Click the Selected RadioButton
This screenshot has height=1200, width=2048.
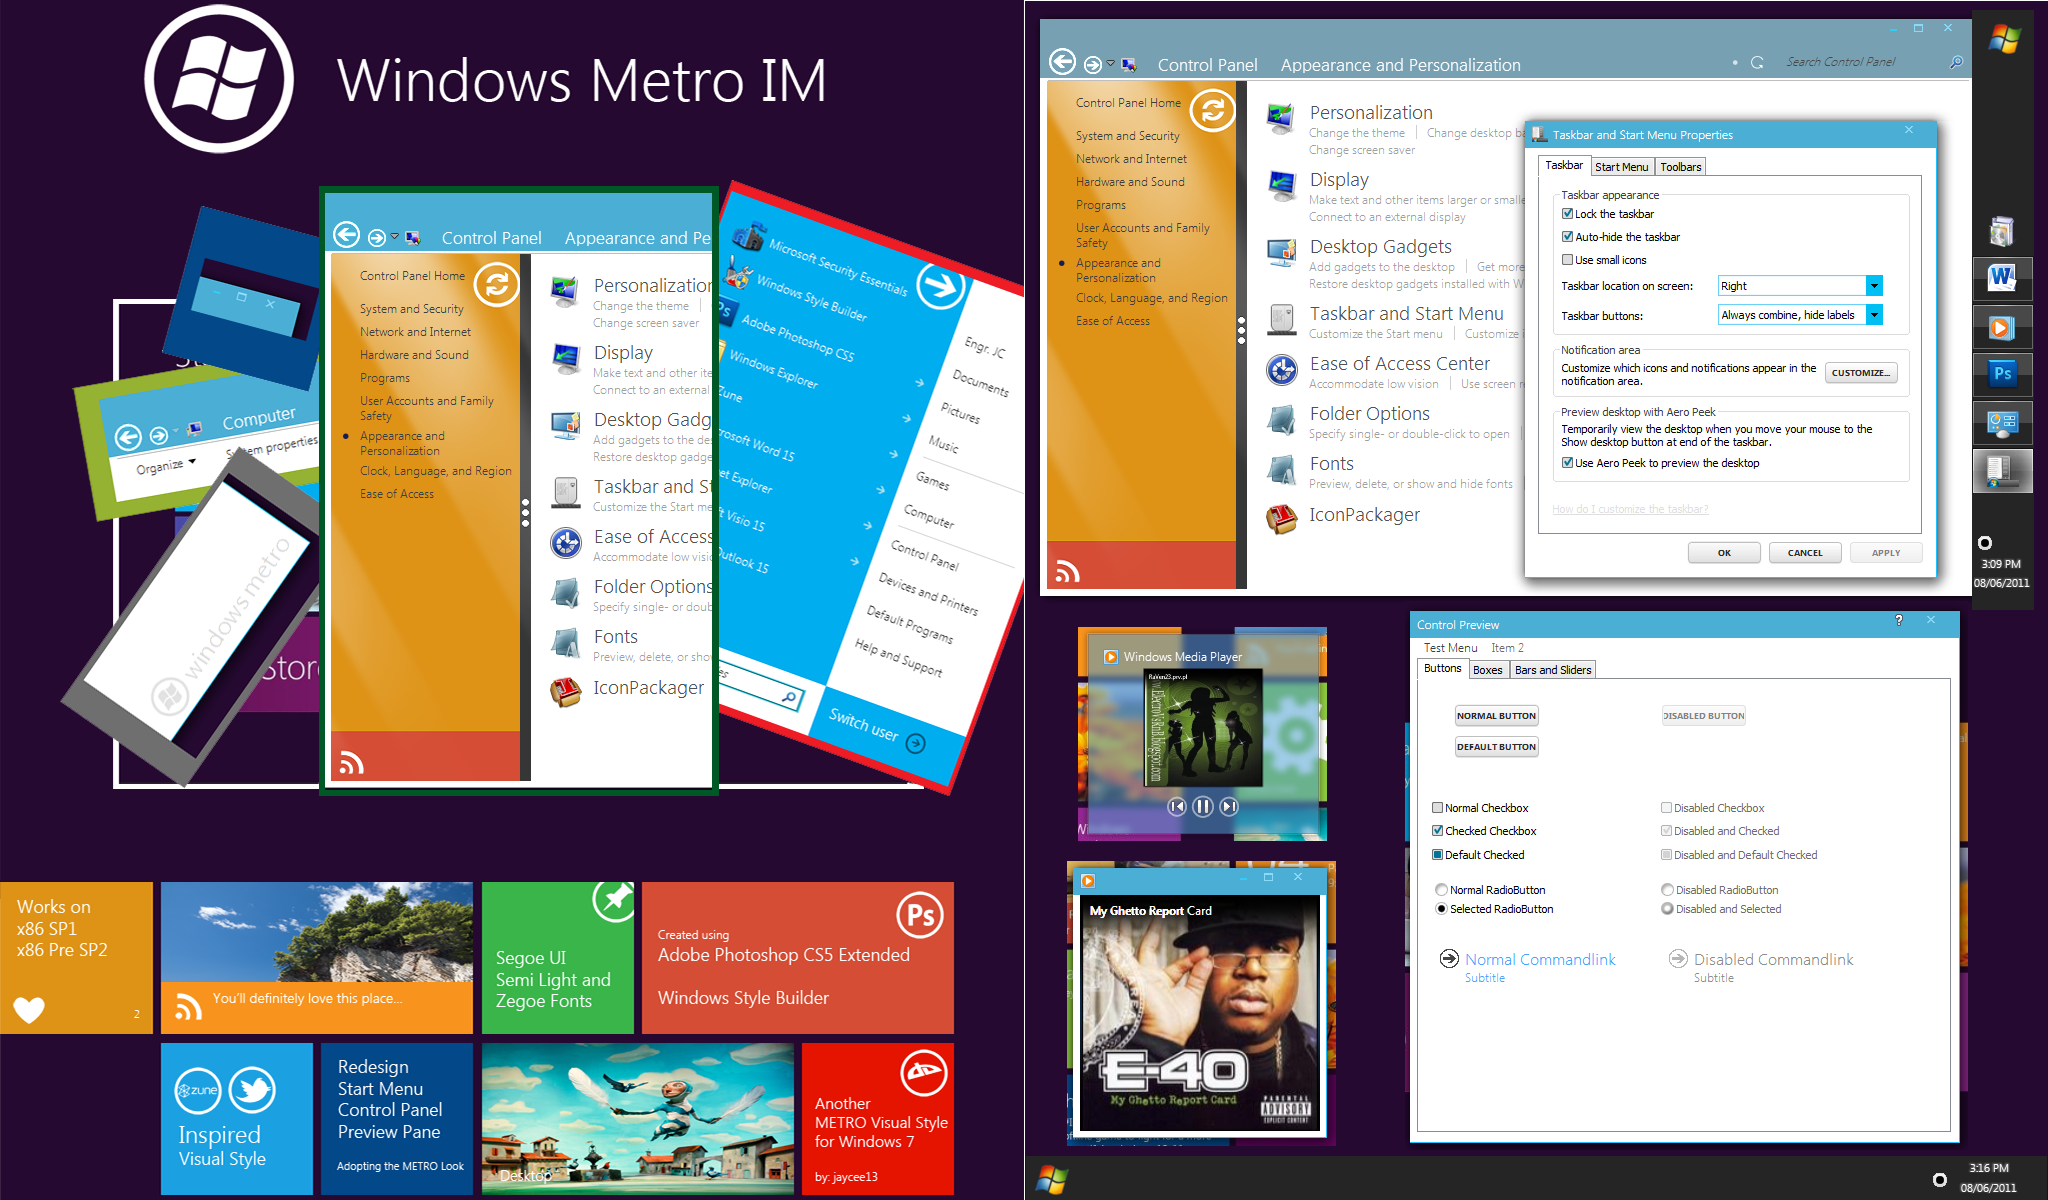click(1441, 909)
